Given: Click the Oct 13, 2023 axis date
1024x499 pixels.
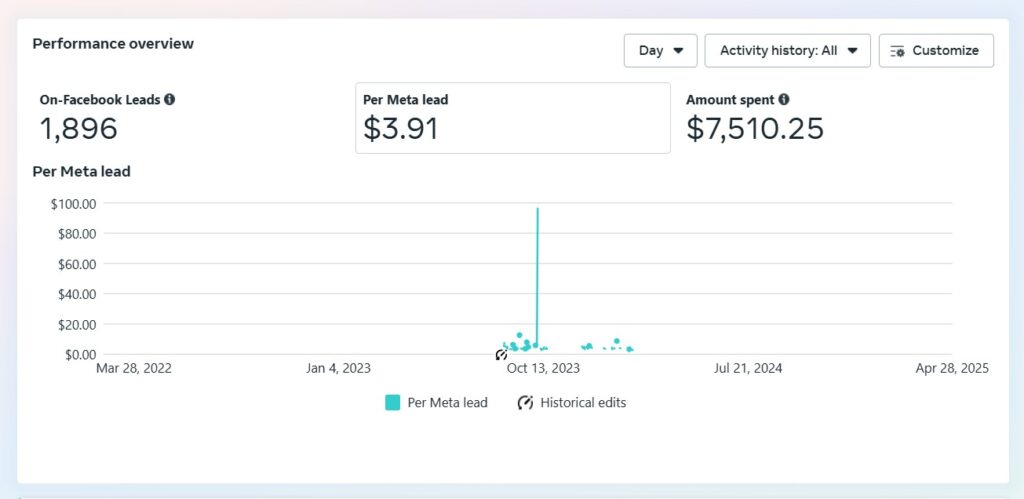Looking at the screenshot, I should point(543,368).
